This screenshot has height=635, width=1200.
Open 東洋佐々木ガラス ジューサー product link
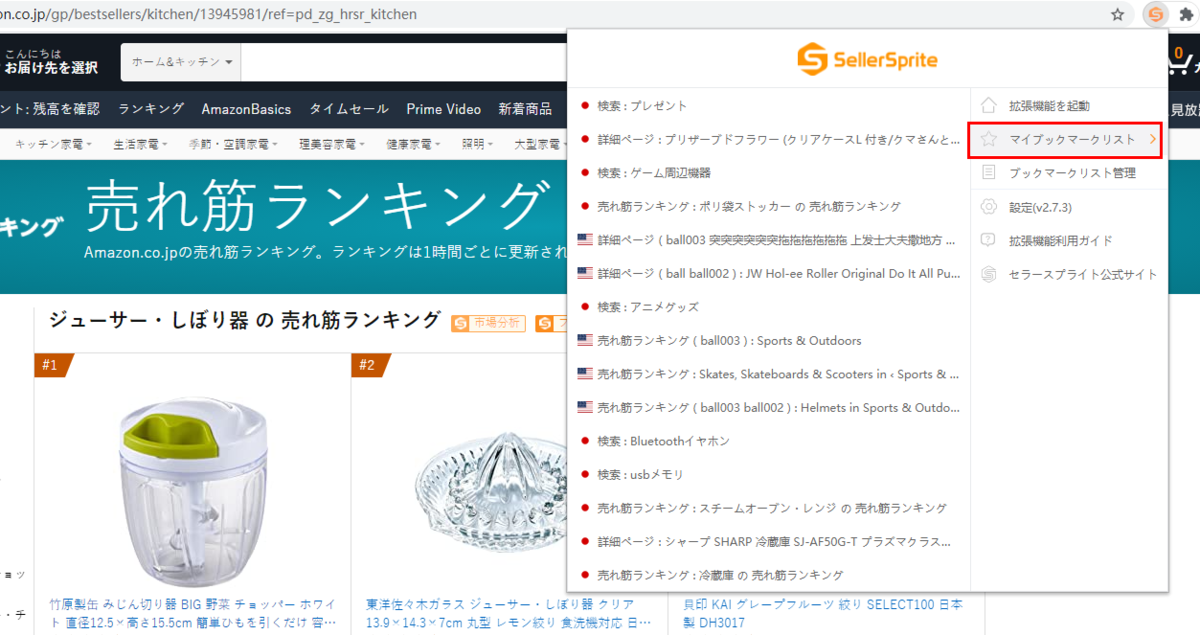pyautogui.click(x=507, y=613)
